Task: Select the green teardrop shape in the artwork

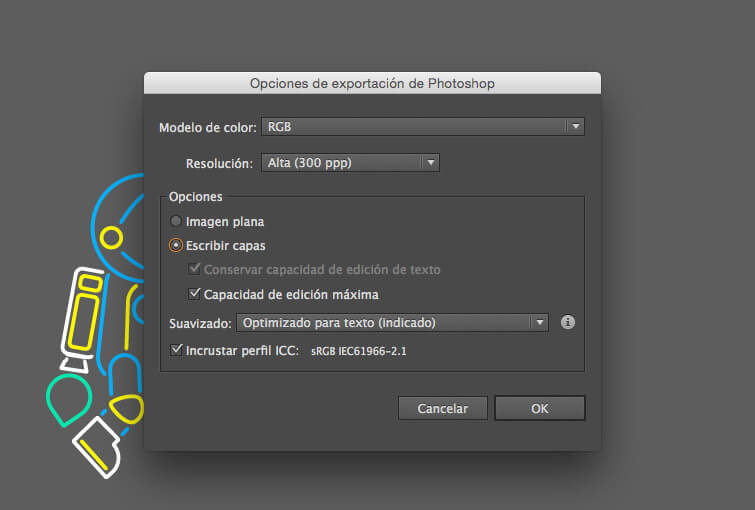Action: click(69, 398)
